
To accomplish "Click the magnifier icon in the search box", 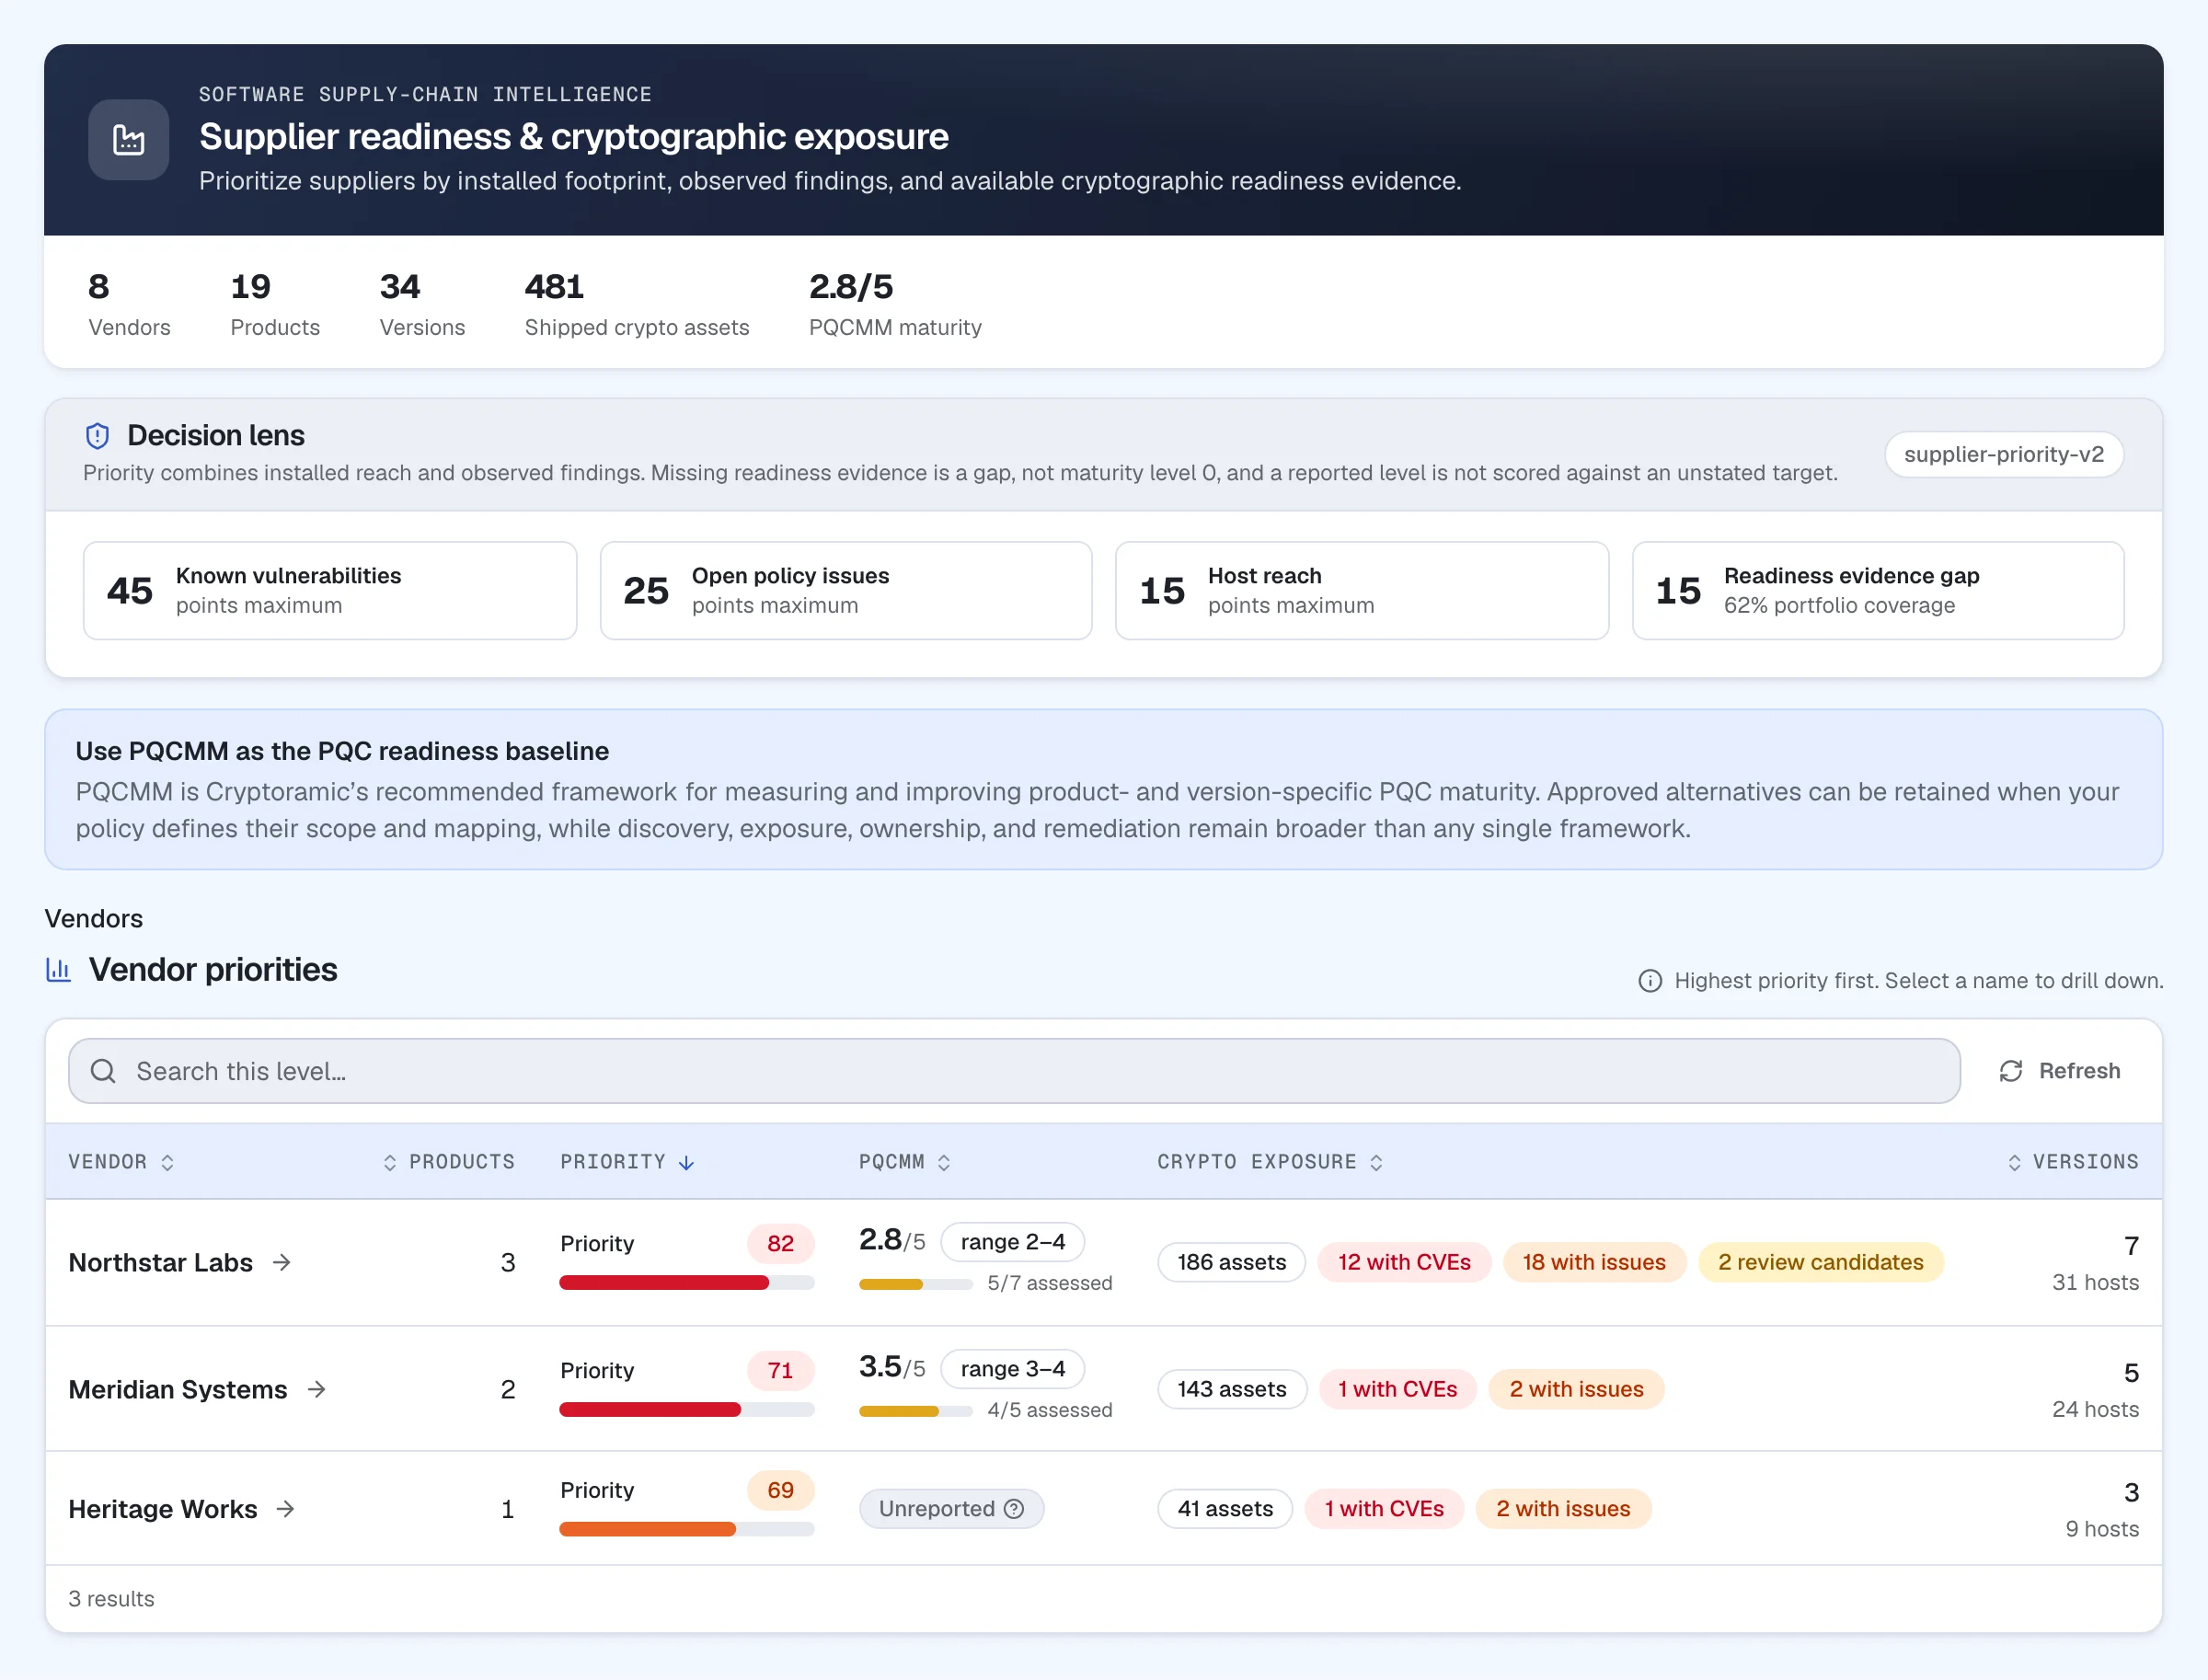I will (103, 1071).
